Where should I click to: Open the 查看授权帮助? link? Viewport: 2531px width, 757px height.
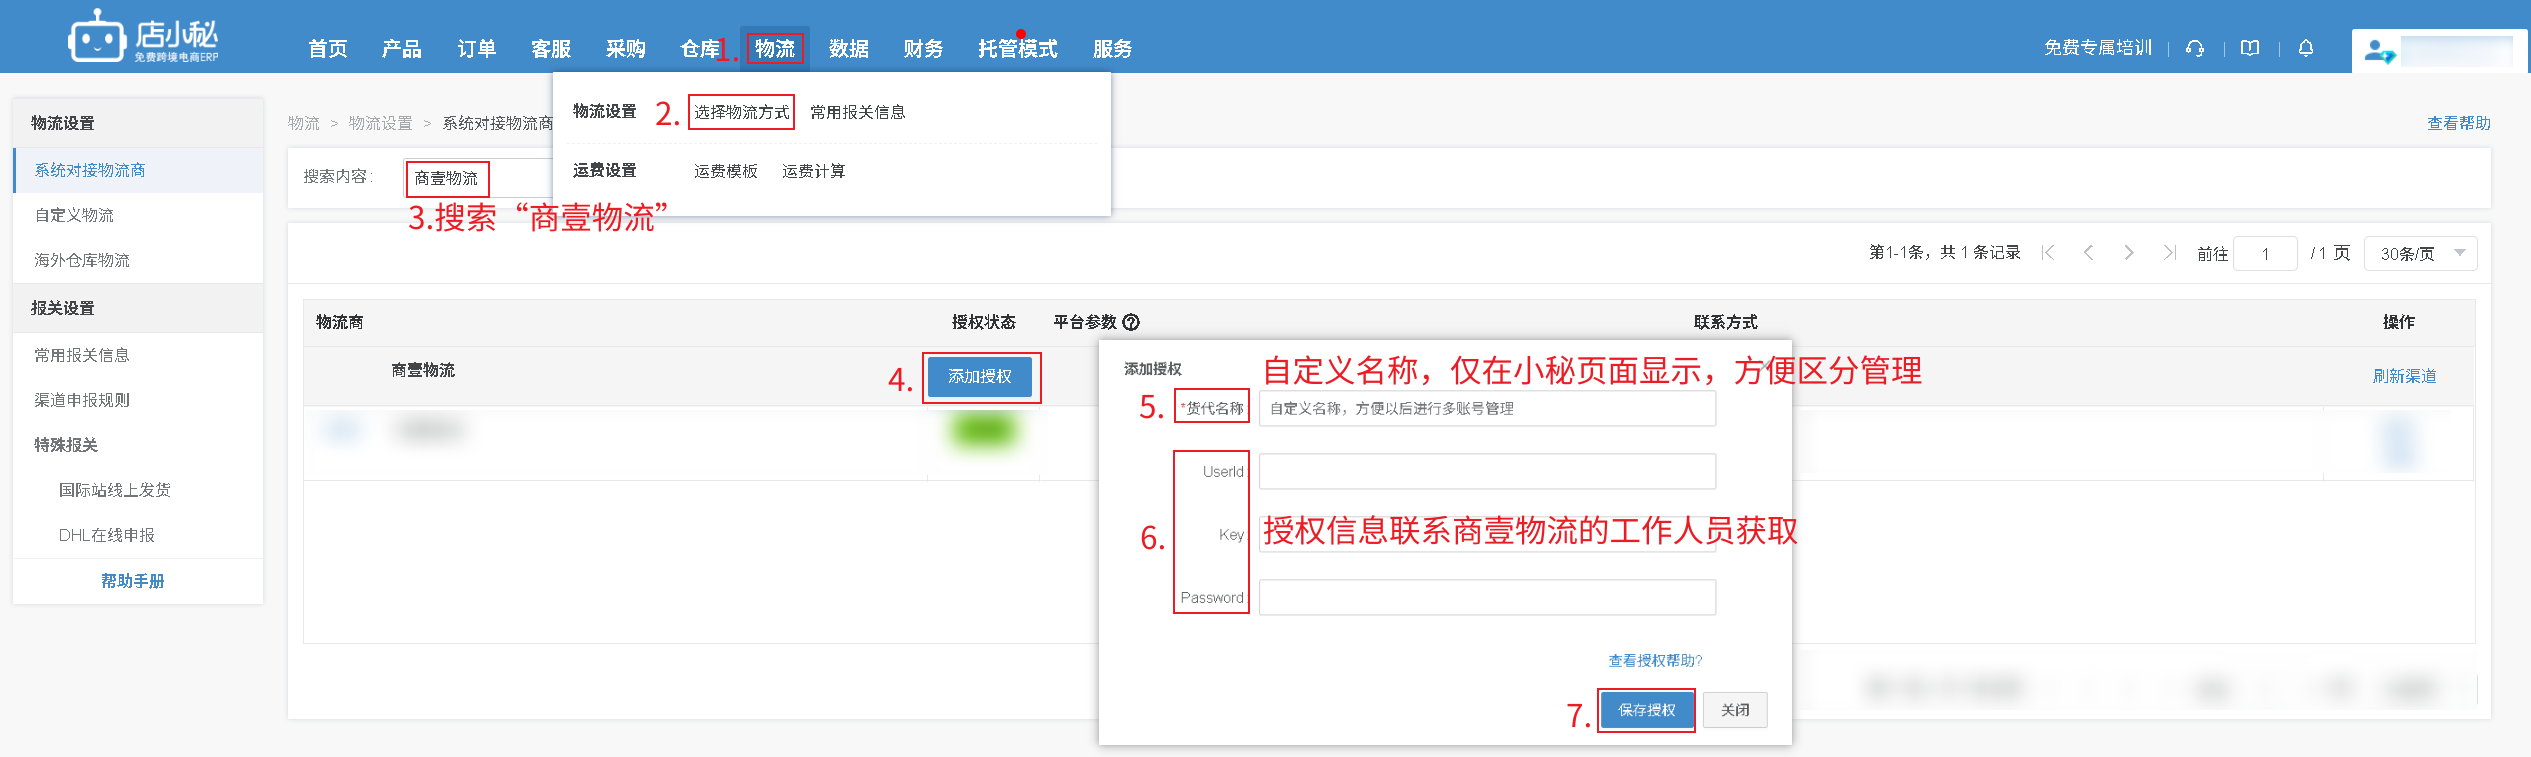[1655, 660]
